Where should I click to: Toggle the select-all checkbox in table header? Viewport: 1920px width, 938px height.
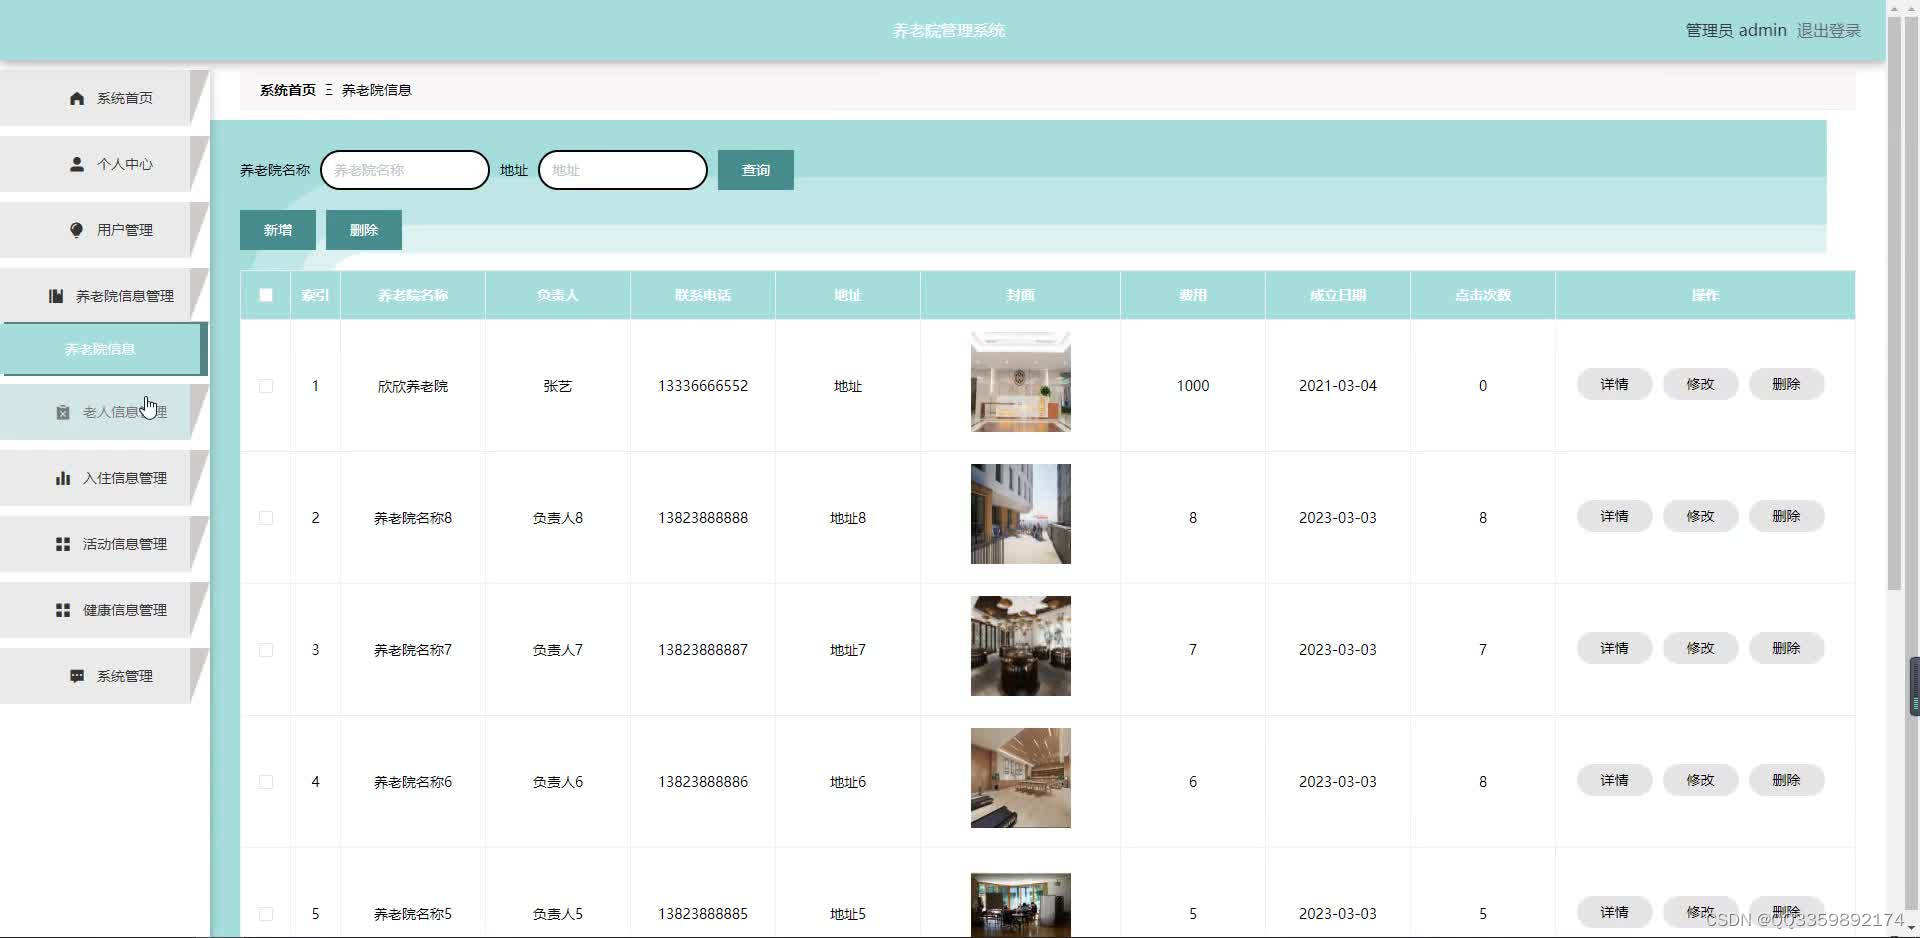pyautogui.click(x=266, y=295)
